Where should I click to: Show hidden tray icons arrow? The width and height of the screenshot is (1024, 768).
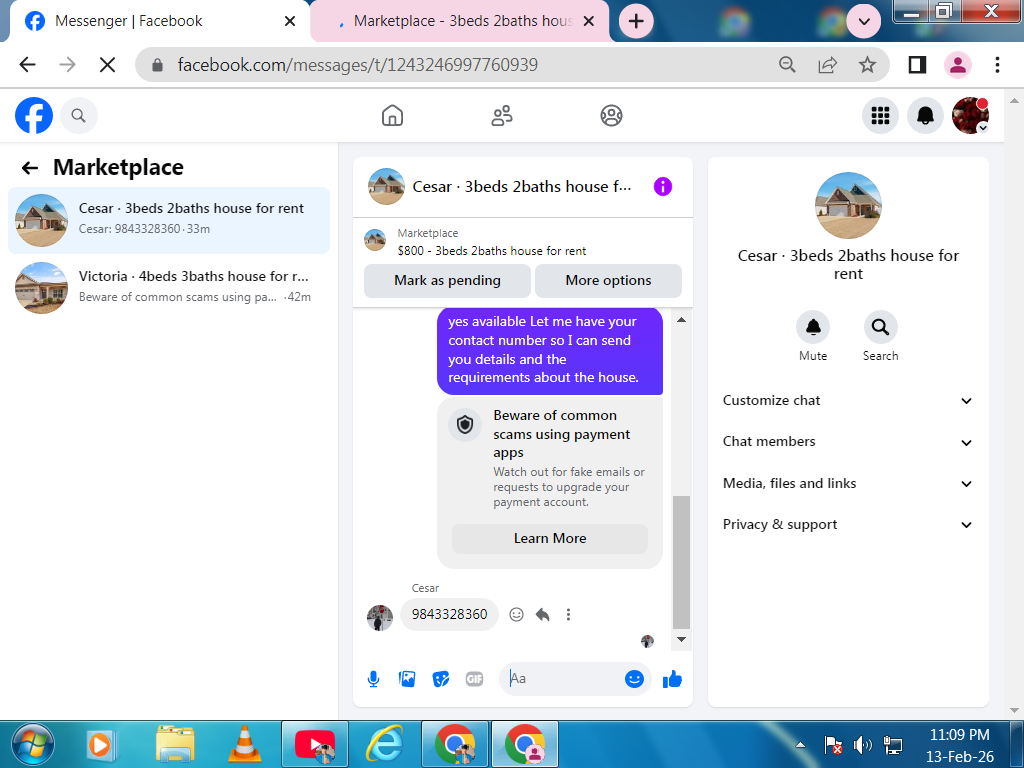coord(800,745)
